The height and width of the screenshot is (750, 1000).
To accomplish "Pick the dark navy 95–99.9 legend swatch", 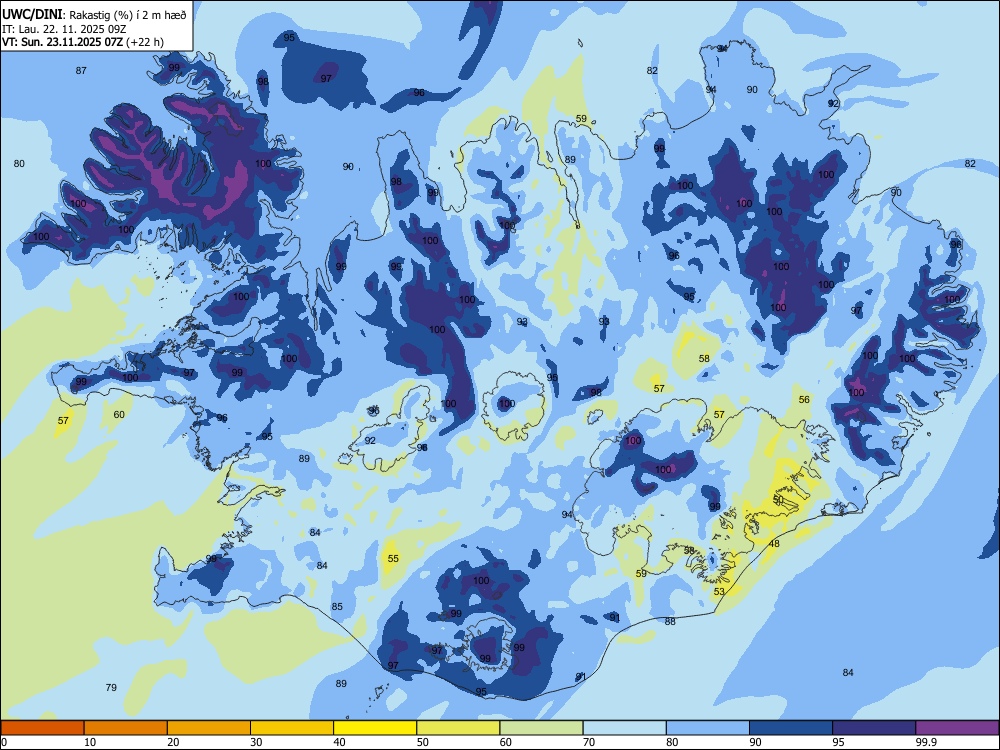I will [874, 728].
